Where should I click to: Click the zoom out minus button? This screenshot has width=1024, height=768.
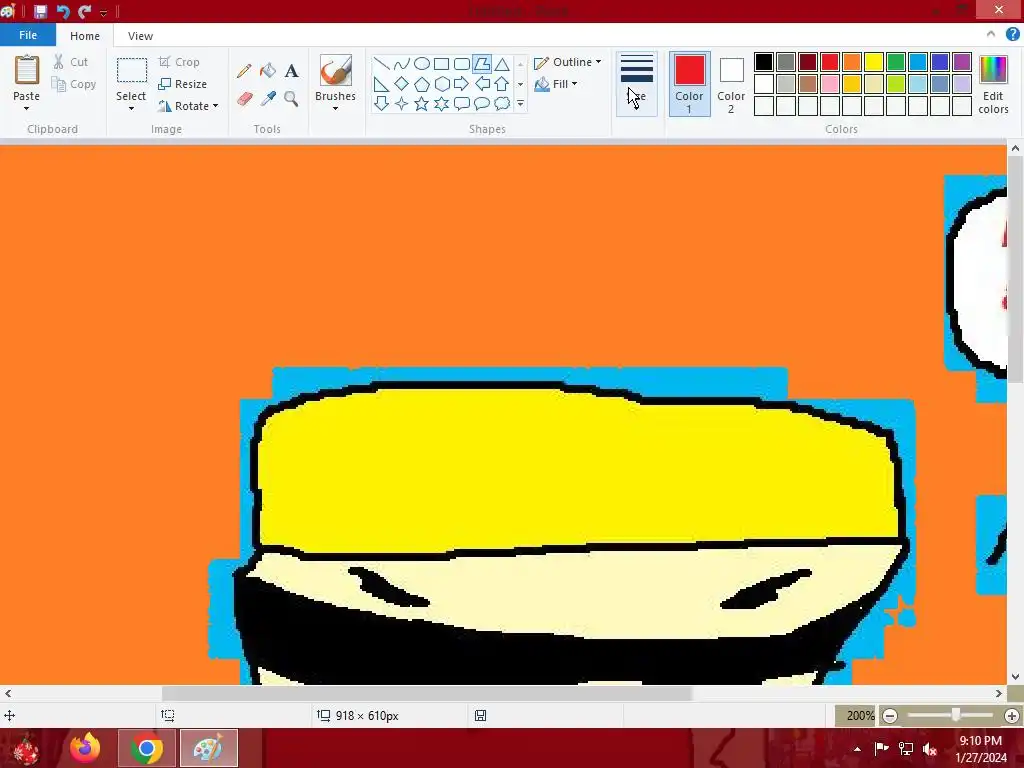click(x=889, y=716)
